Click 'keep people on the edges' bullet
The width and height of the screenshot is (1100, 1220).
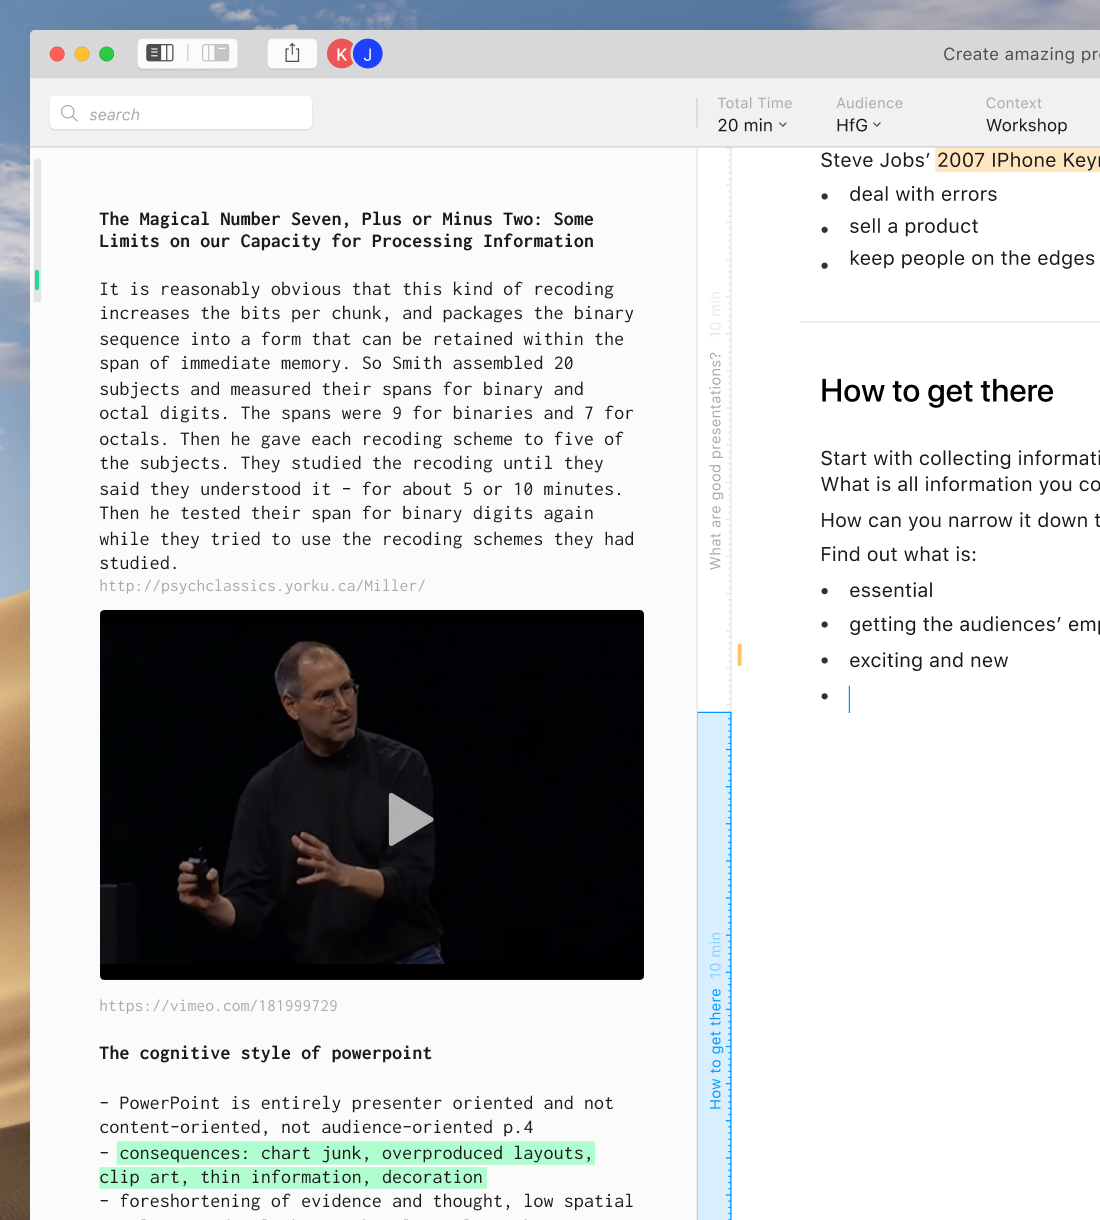[x=972, y=258]
